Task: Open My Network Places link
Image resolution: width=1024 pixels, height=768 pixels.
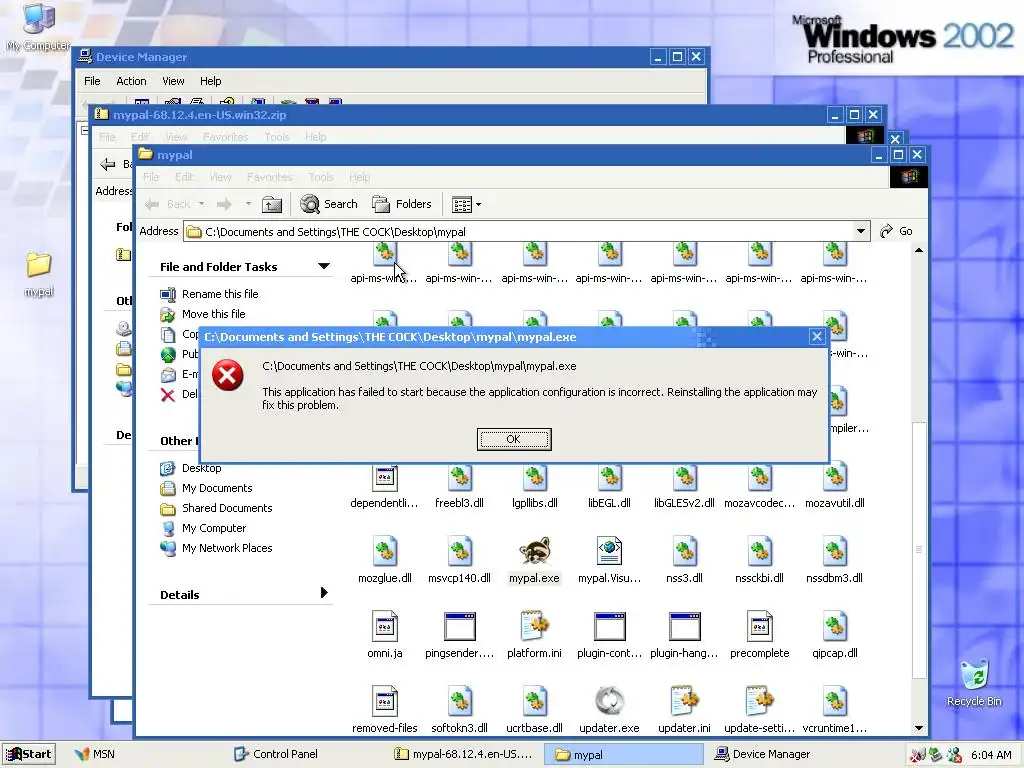Action: click(227, 548)
